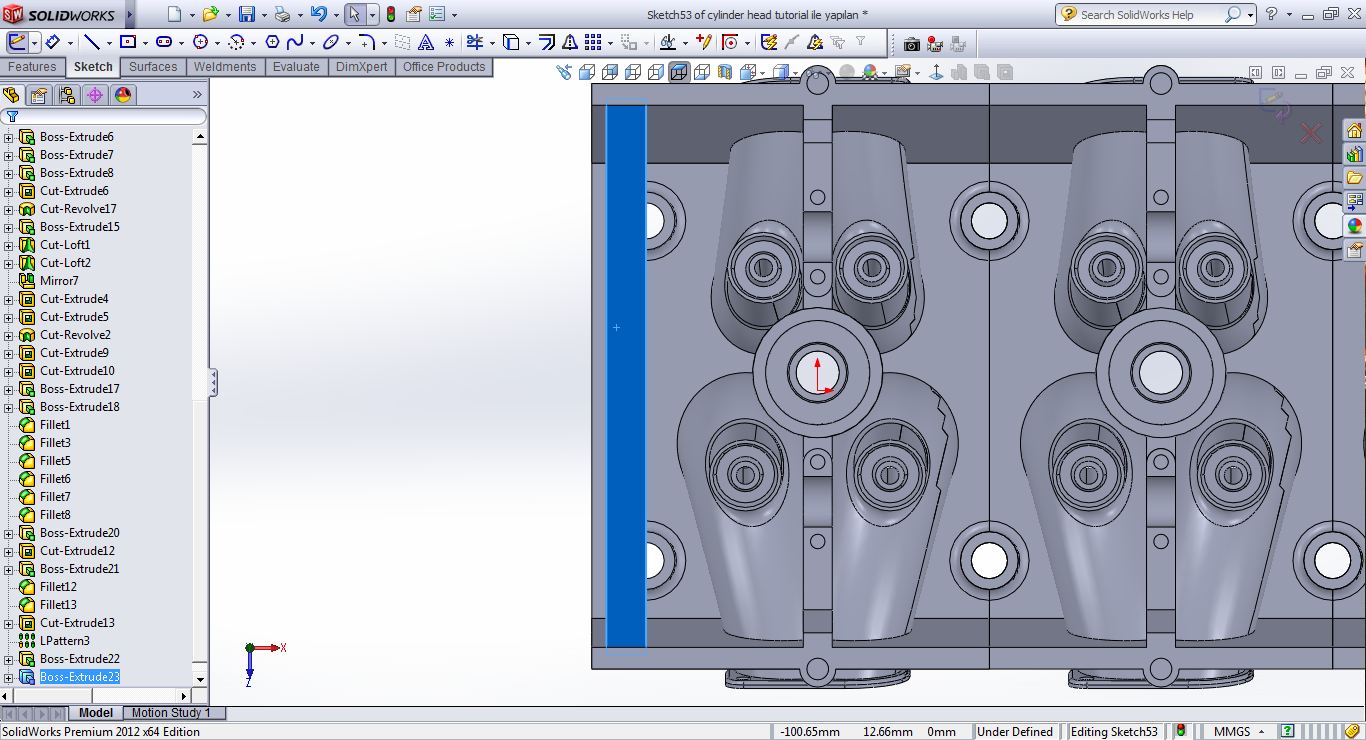1366x740 pixels.
Task: Toggle Section View in view toolbar
Action: point(725,72)
